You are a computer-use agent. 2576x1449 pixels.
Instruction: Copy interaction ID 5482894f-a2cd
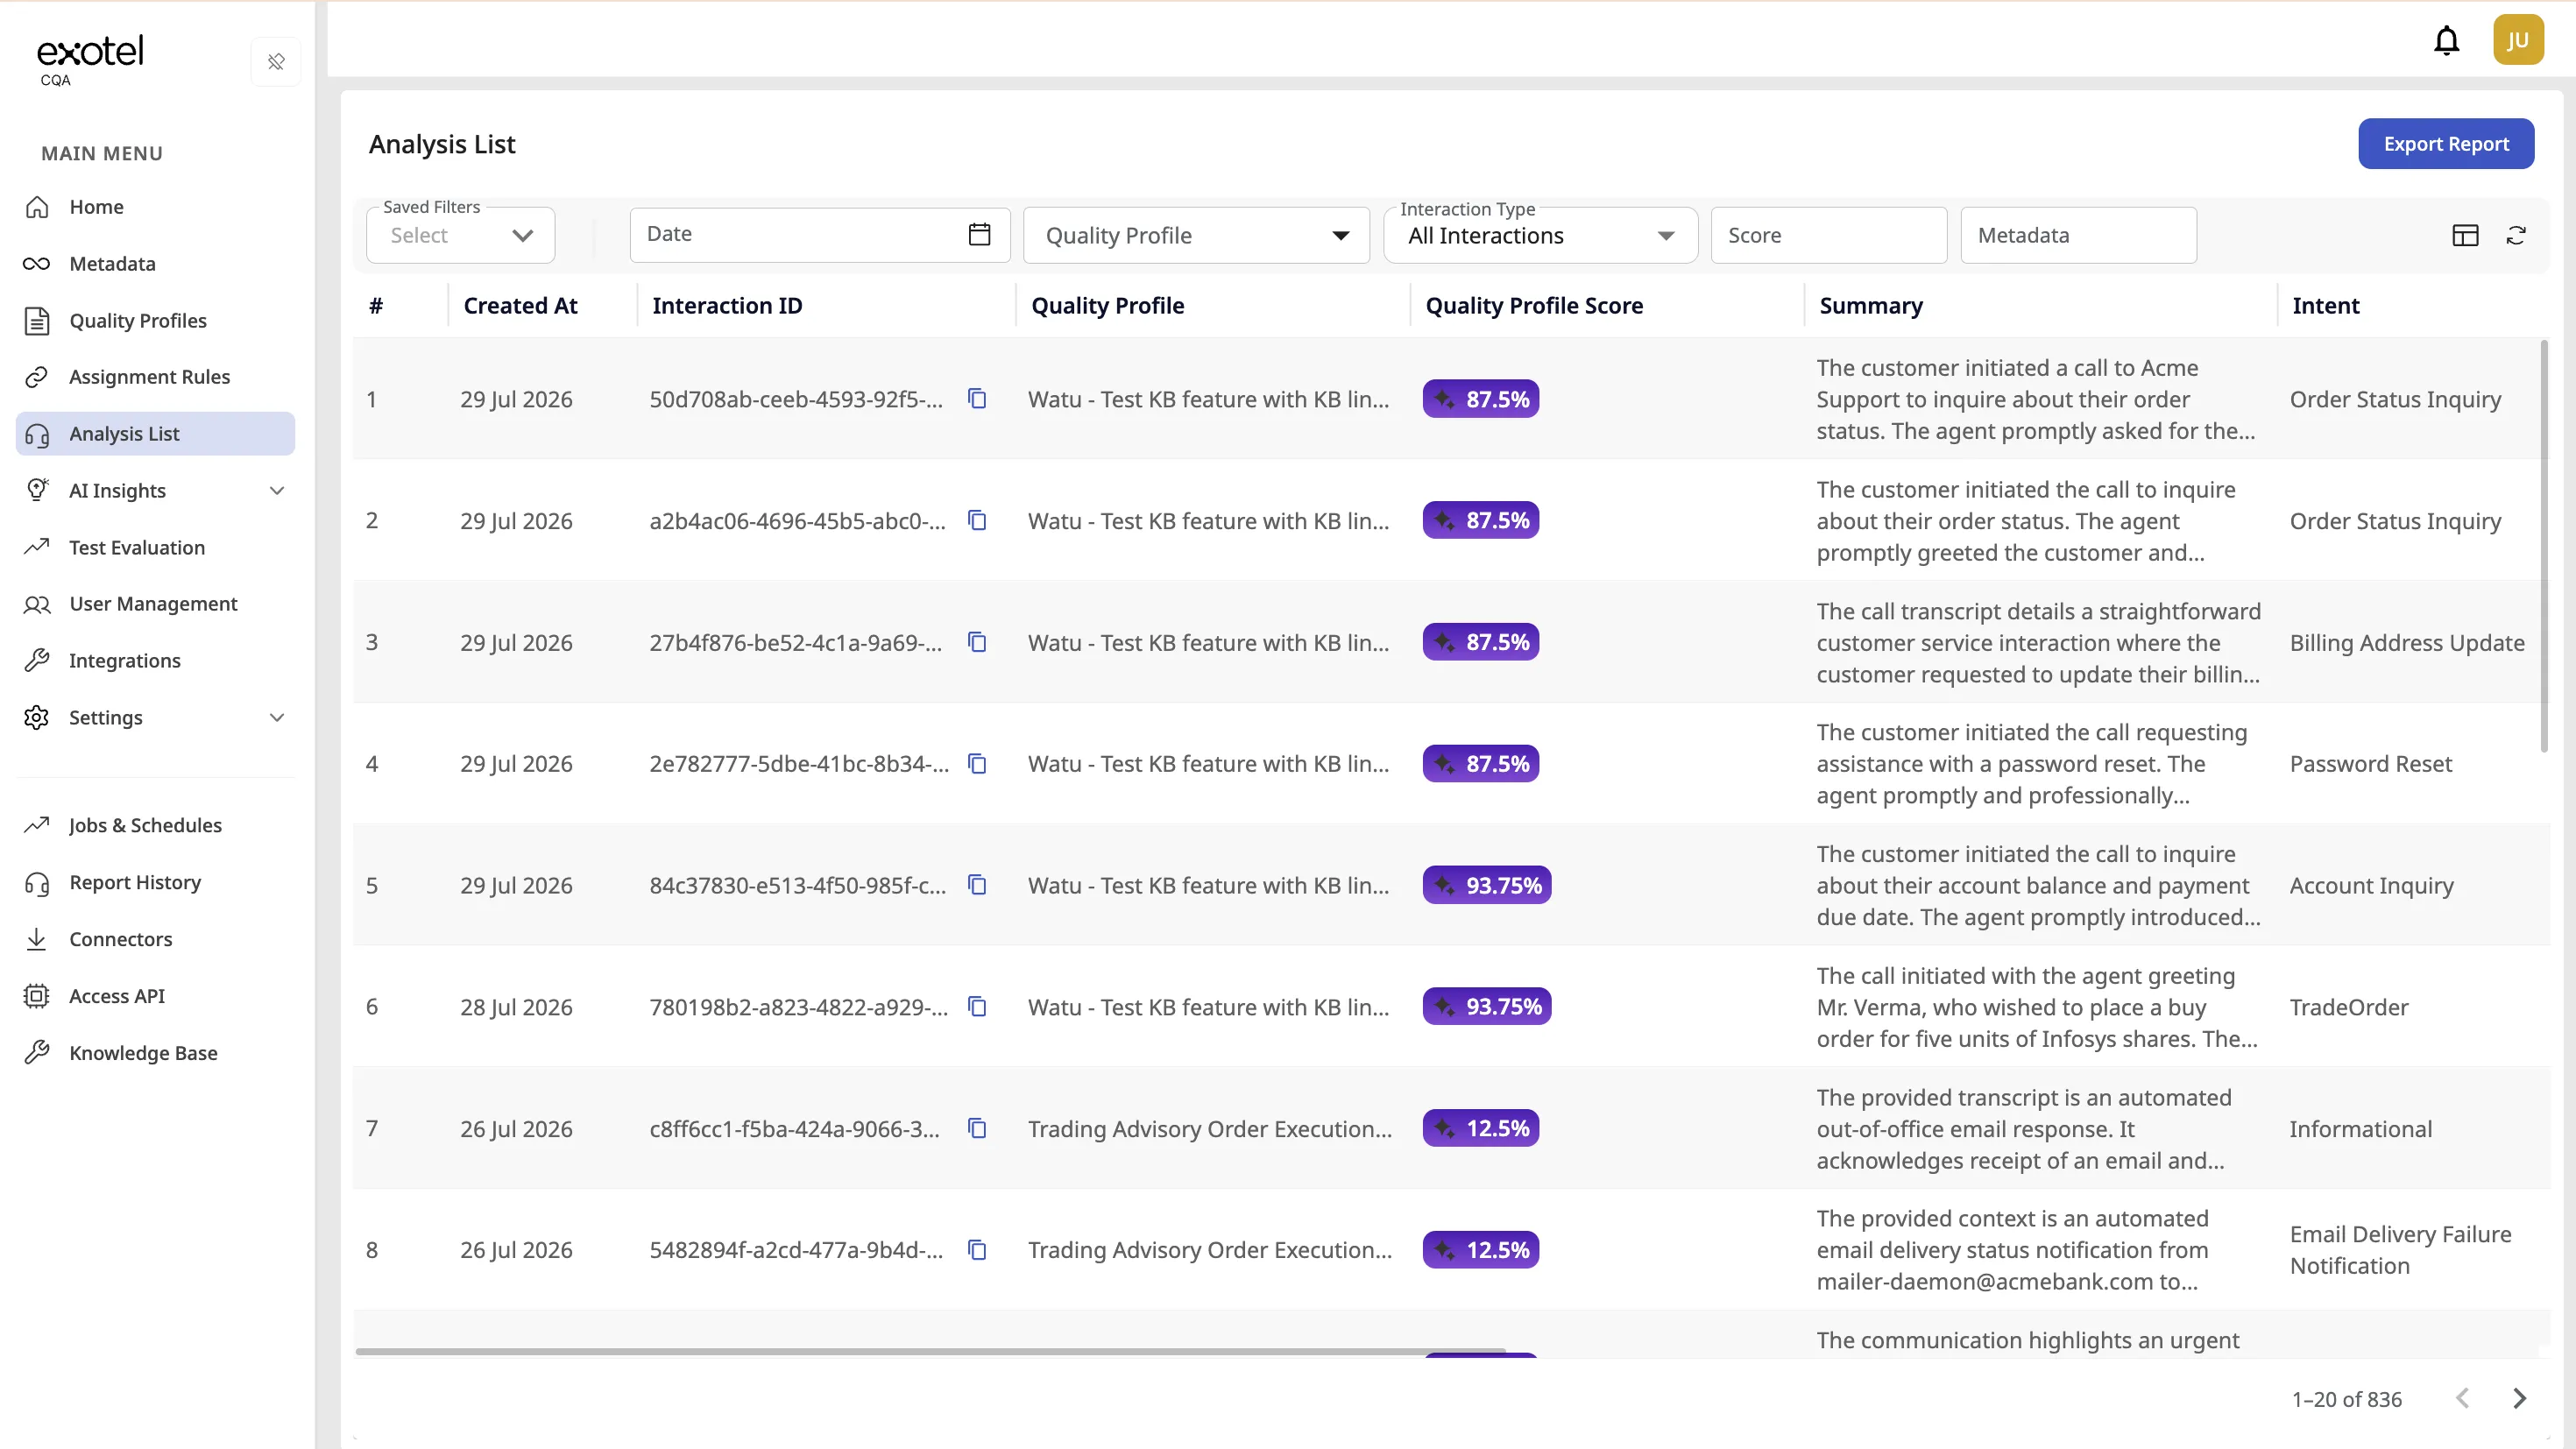click(977, 1250)
